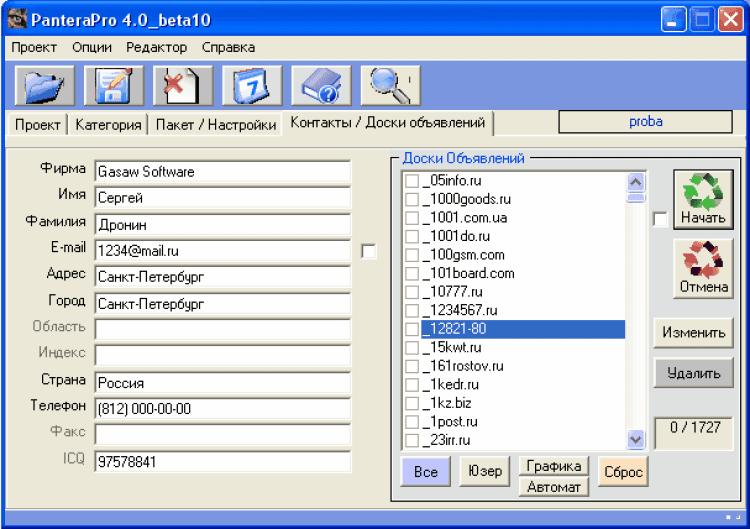Check the _10777.ru board checkbox
Screen dimensions: 750x529
click(412, 292)
